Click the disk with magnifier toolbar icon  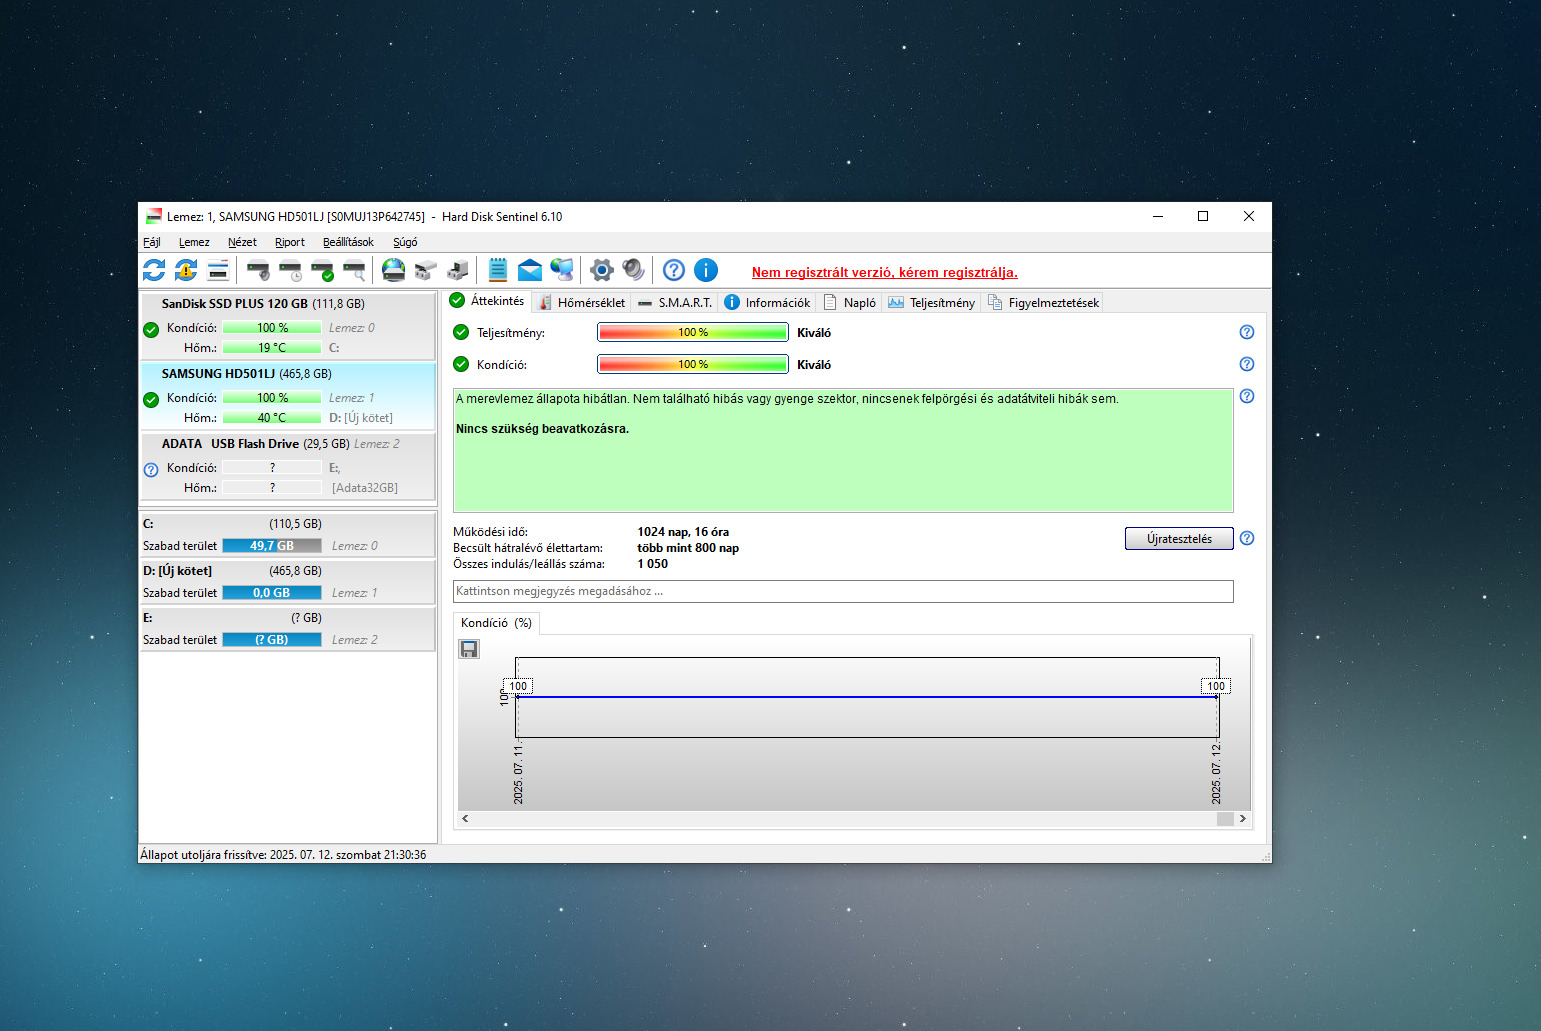pyautogui.click(x=354, y=270)
